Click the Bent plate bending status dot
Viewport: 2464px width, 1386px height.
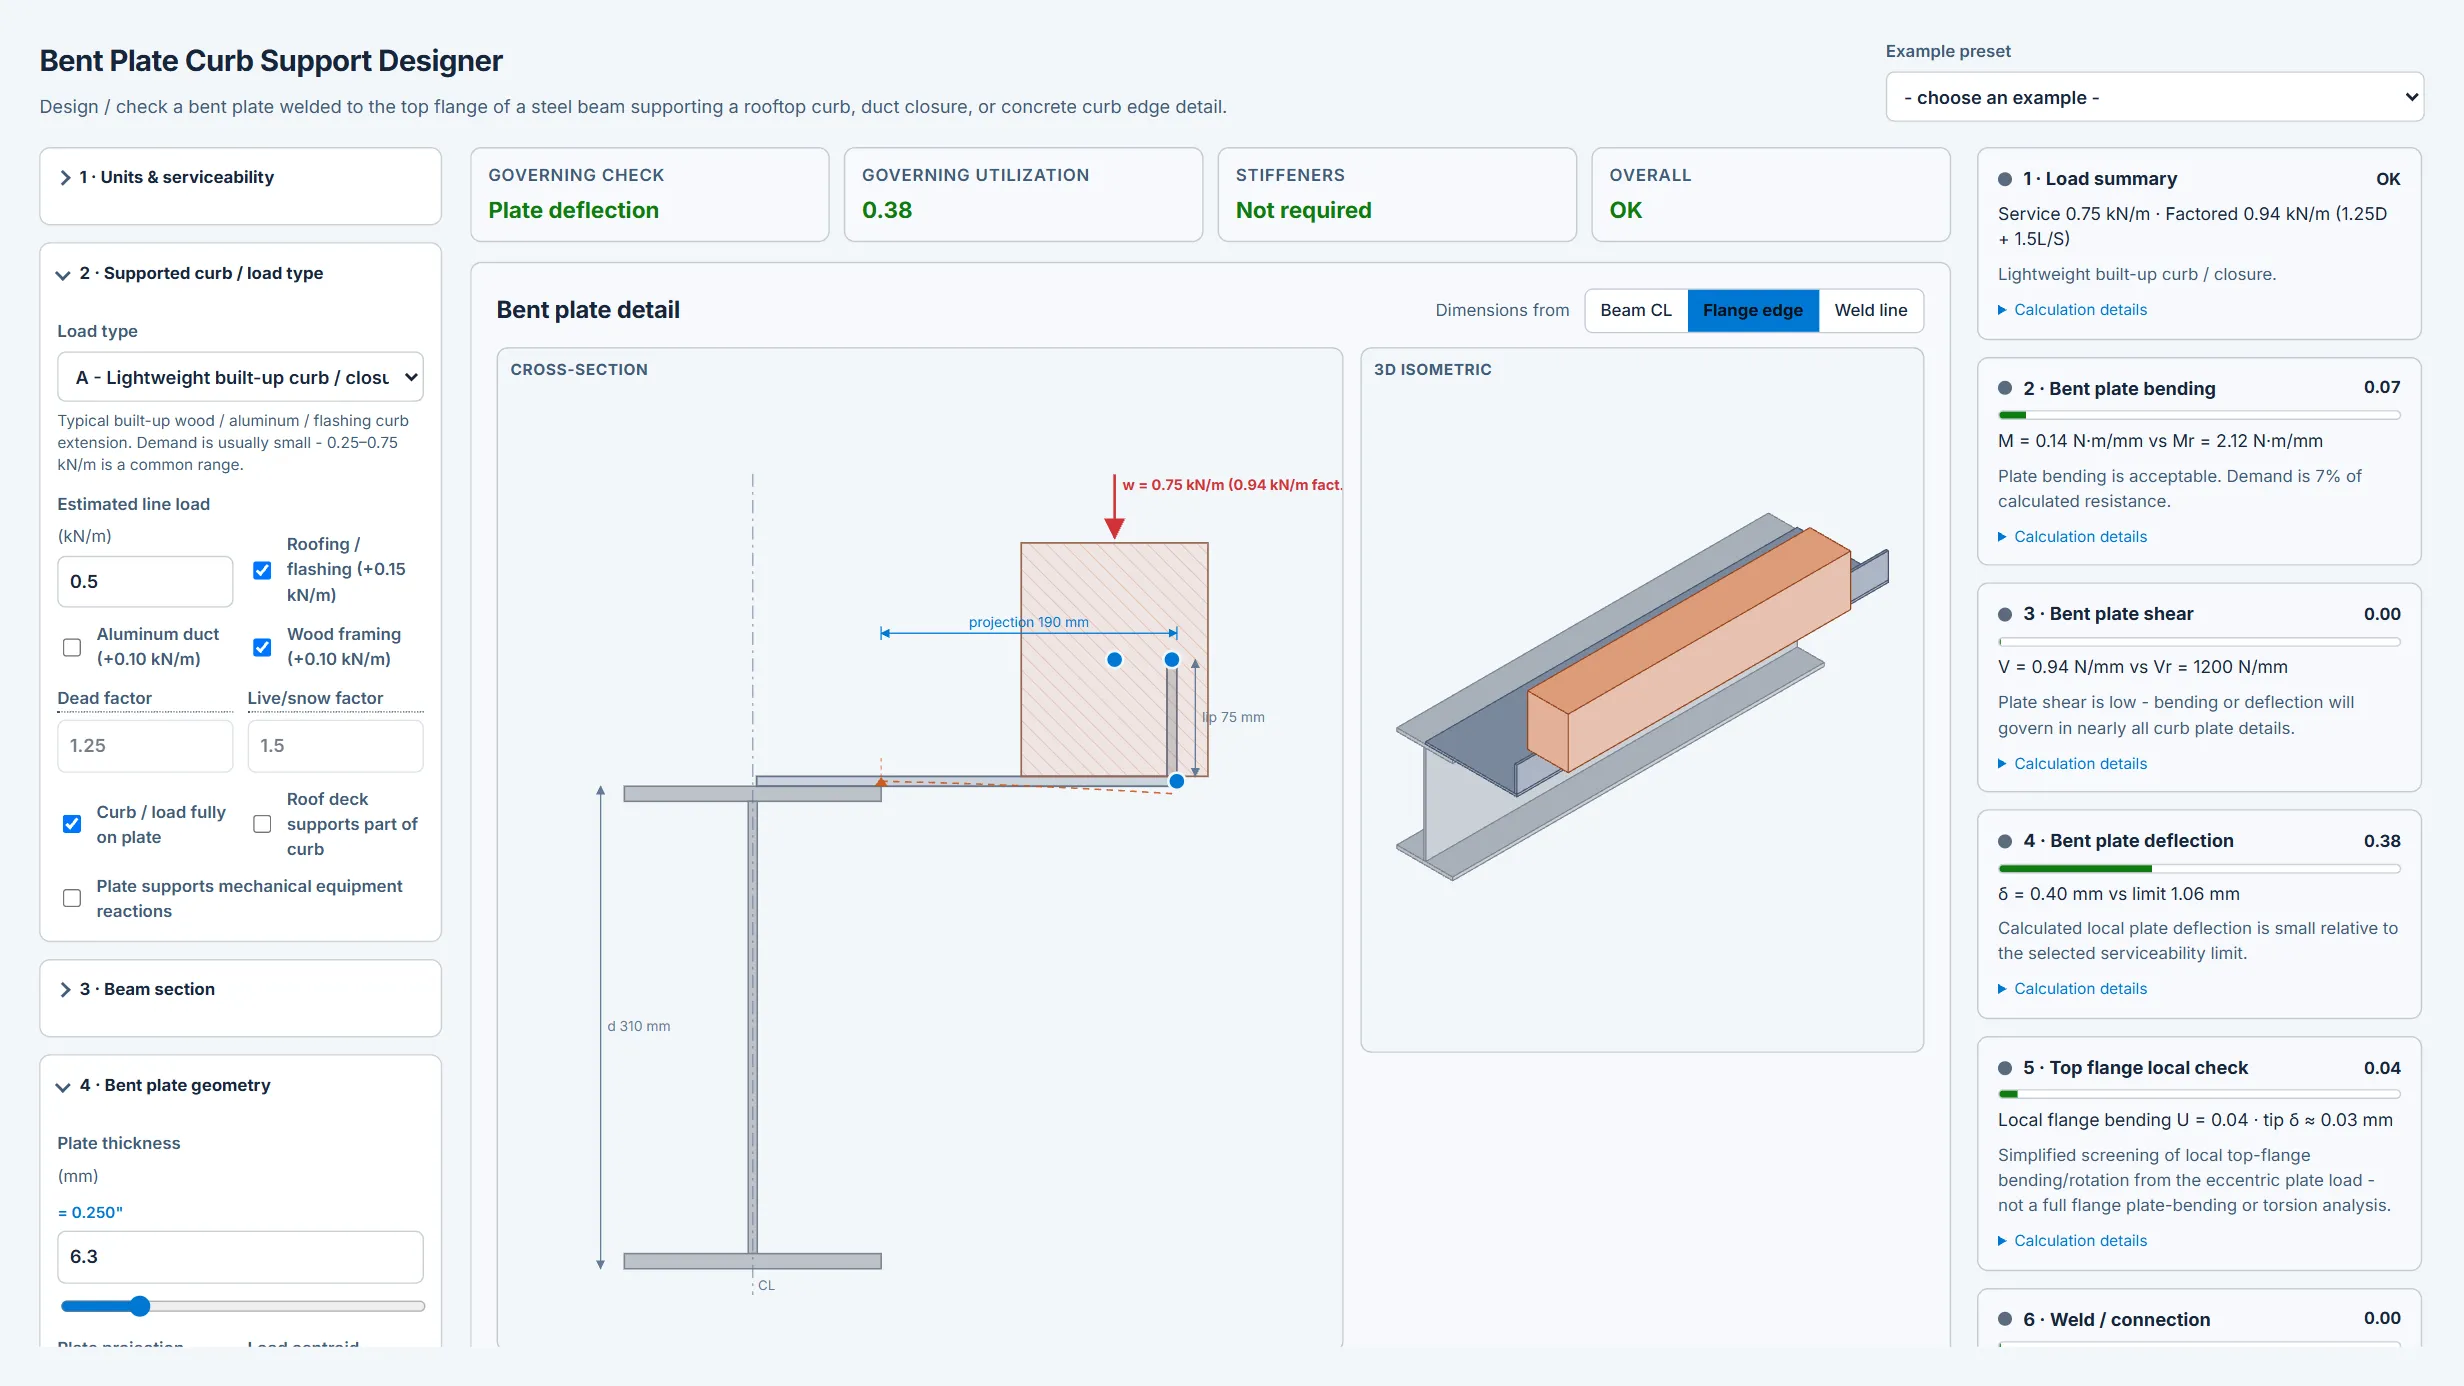2005,388
